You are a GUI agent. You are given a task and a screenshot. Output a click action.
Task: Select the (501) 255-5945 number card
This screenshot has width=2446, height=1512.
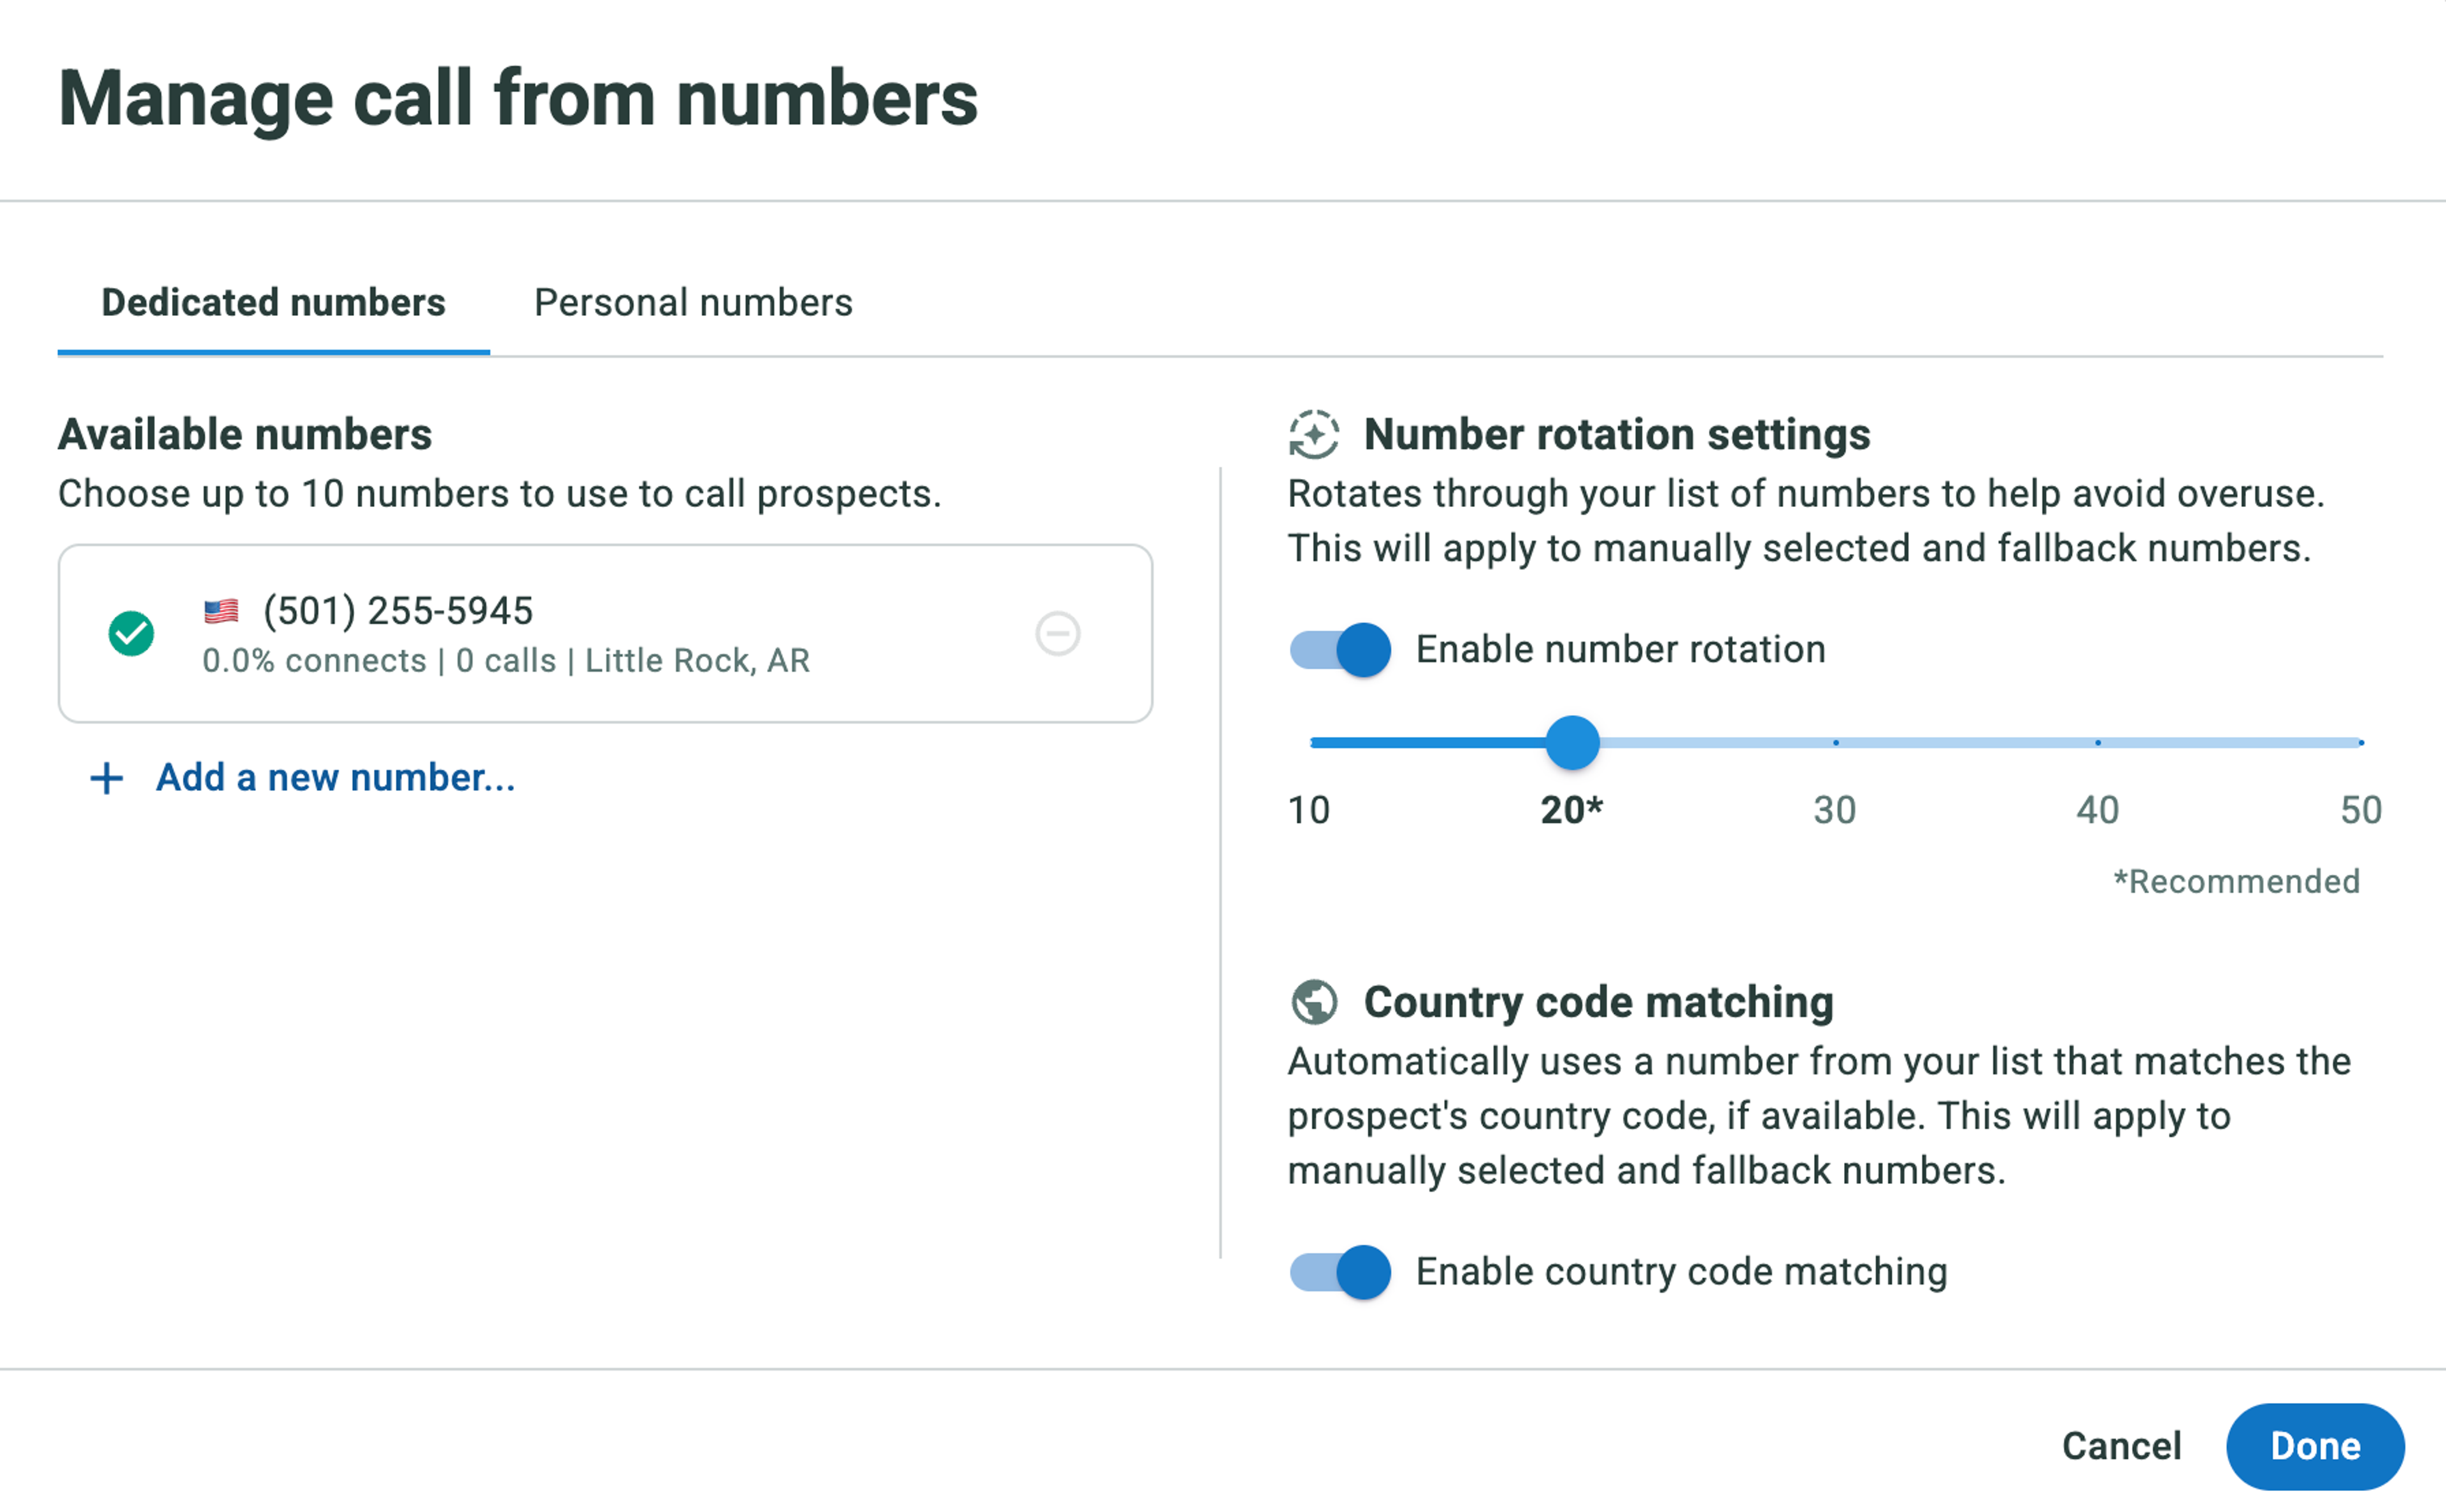point(605,633)
